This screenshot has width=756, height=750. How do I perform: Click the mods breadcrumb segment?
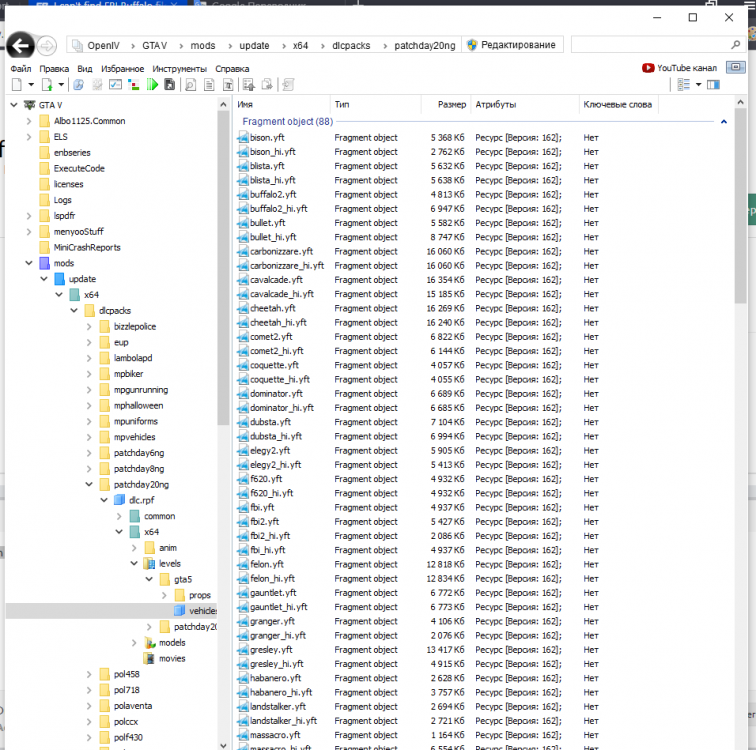pos(202,45)
